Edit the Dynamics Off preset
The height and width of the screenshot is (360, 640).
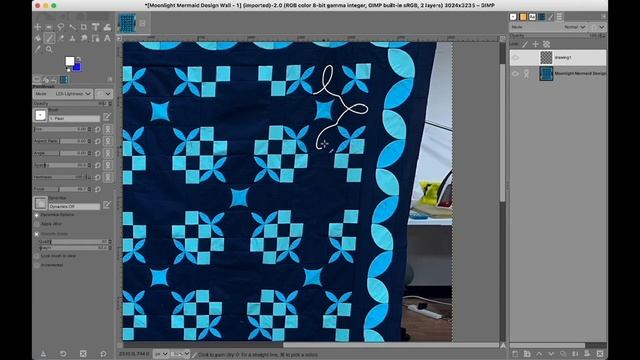(107, 204)
